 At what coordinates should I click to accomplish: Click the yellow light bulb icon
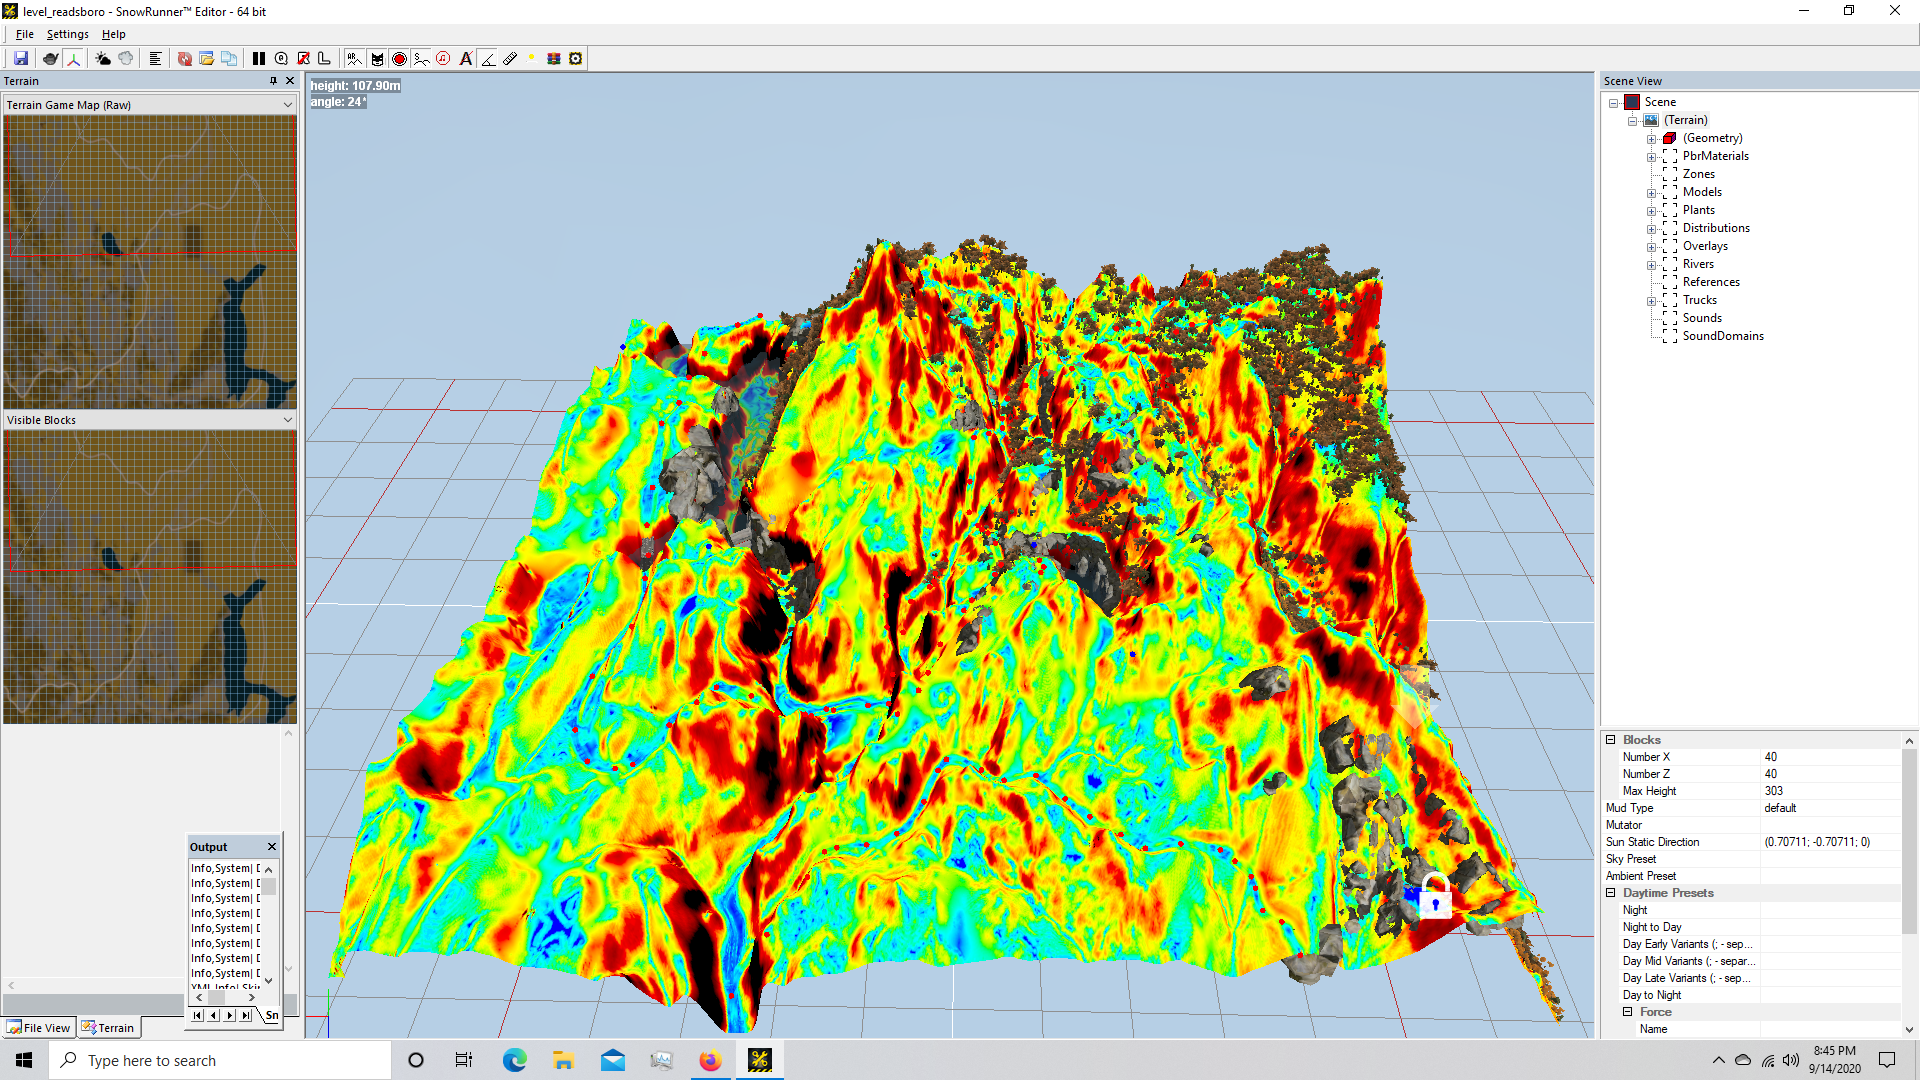(x=532, y=59)
